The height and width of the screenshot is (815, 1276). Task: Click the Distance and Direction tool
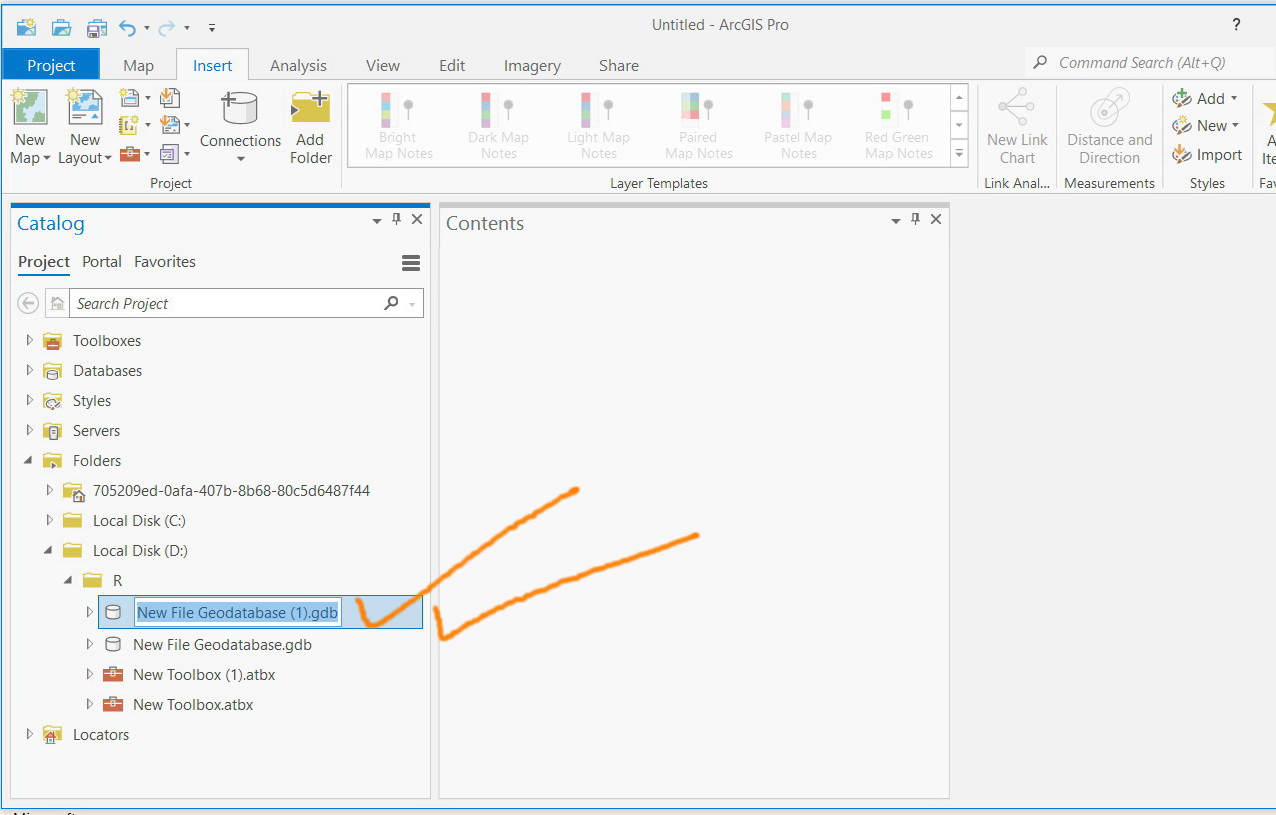[x=1109, y=127]
